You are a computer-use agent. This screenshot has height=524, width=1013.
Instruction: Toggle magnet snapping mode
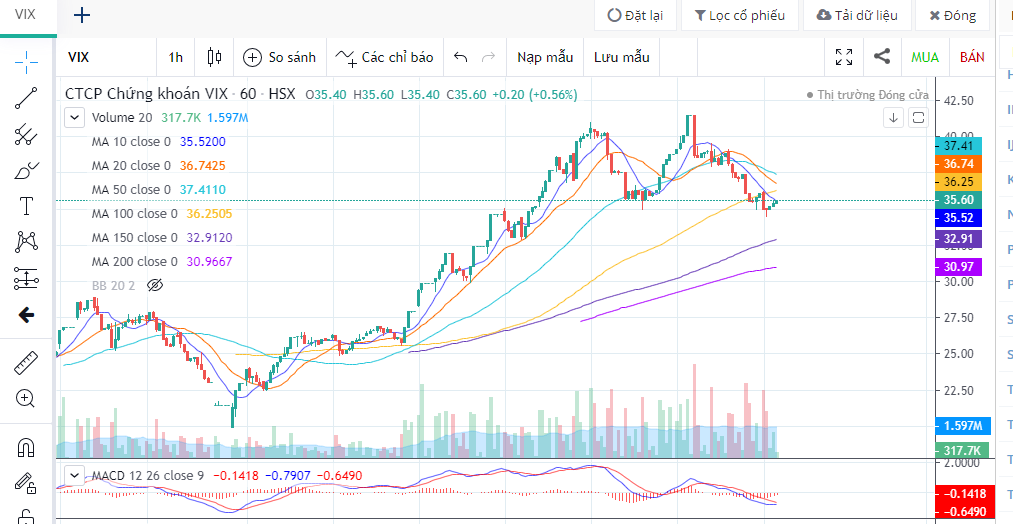coord(27,448)
